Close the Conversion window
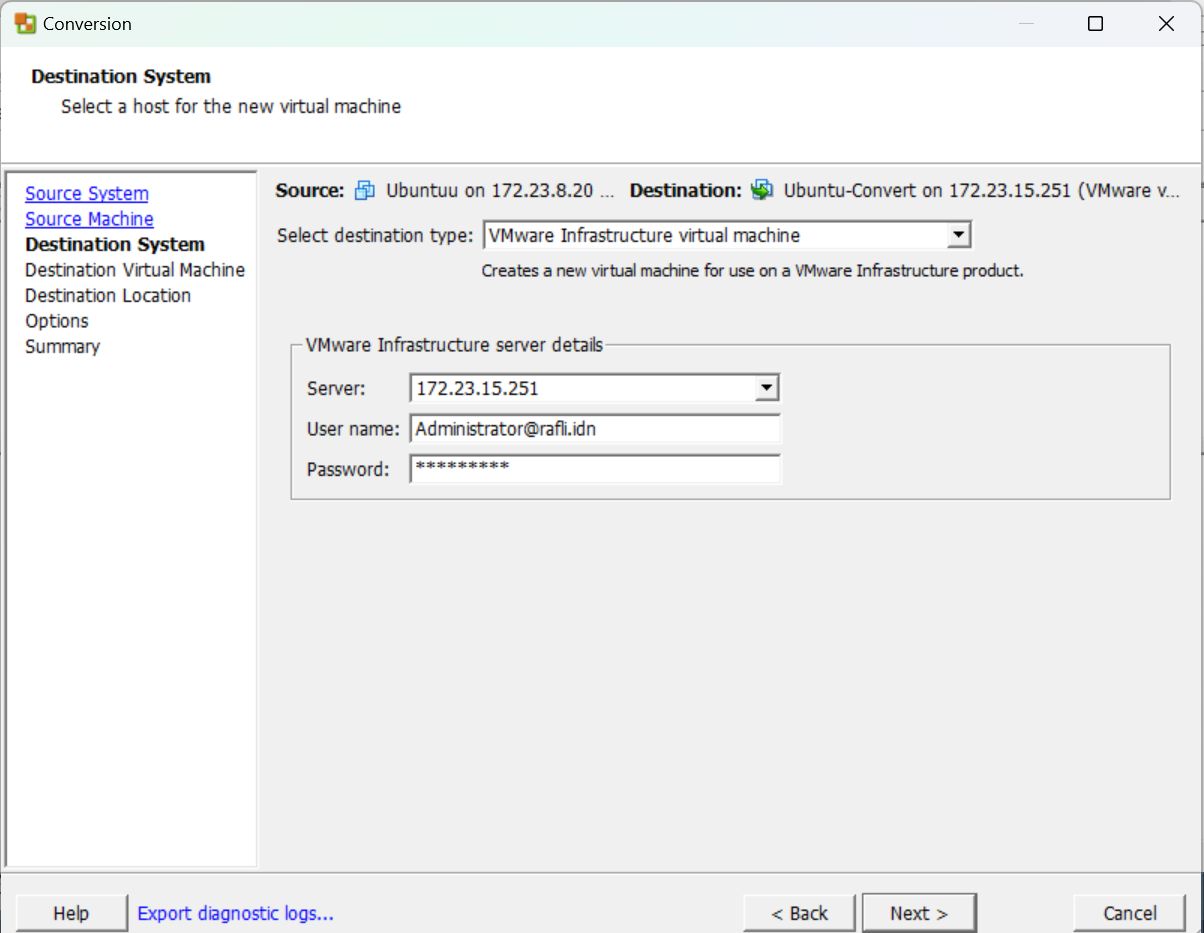1204x933 pixels. 1166,24
